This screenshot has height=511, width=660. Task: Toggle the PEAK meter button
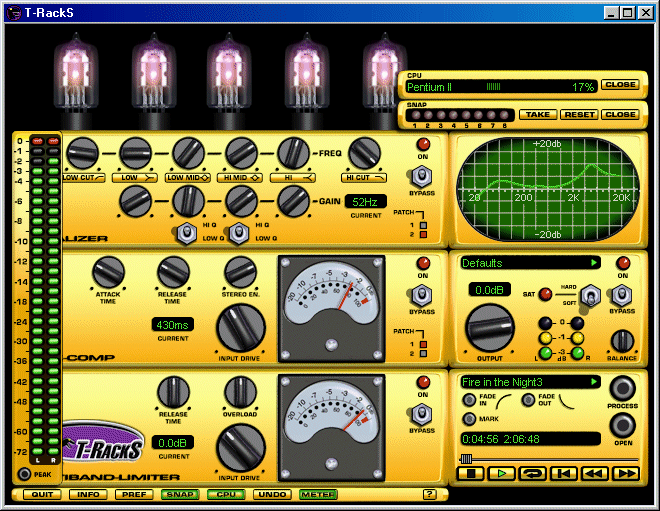(x=24, y=474)
